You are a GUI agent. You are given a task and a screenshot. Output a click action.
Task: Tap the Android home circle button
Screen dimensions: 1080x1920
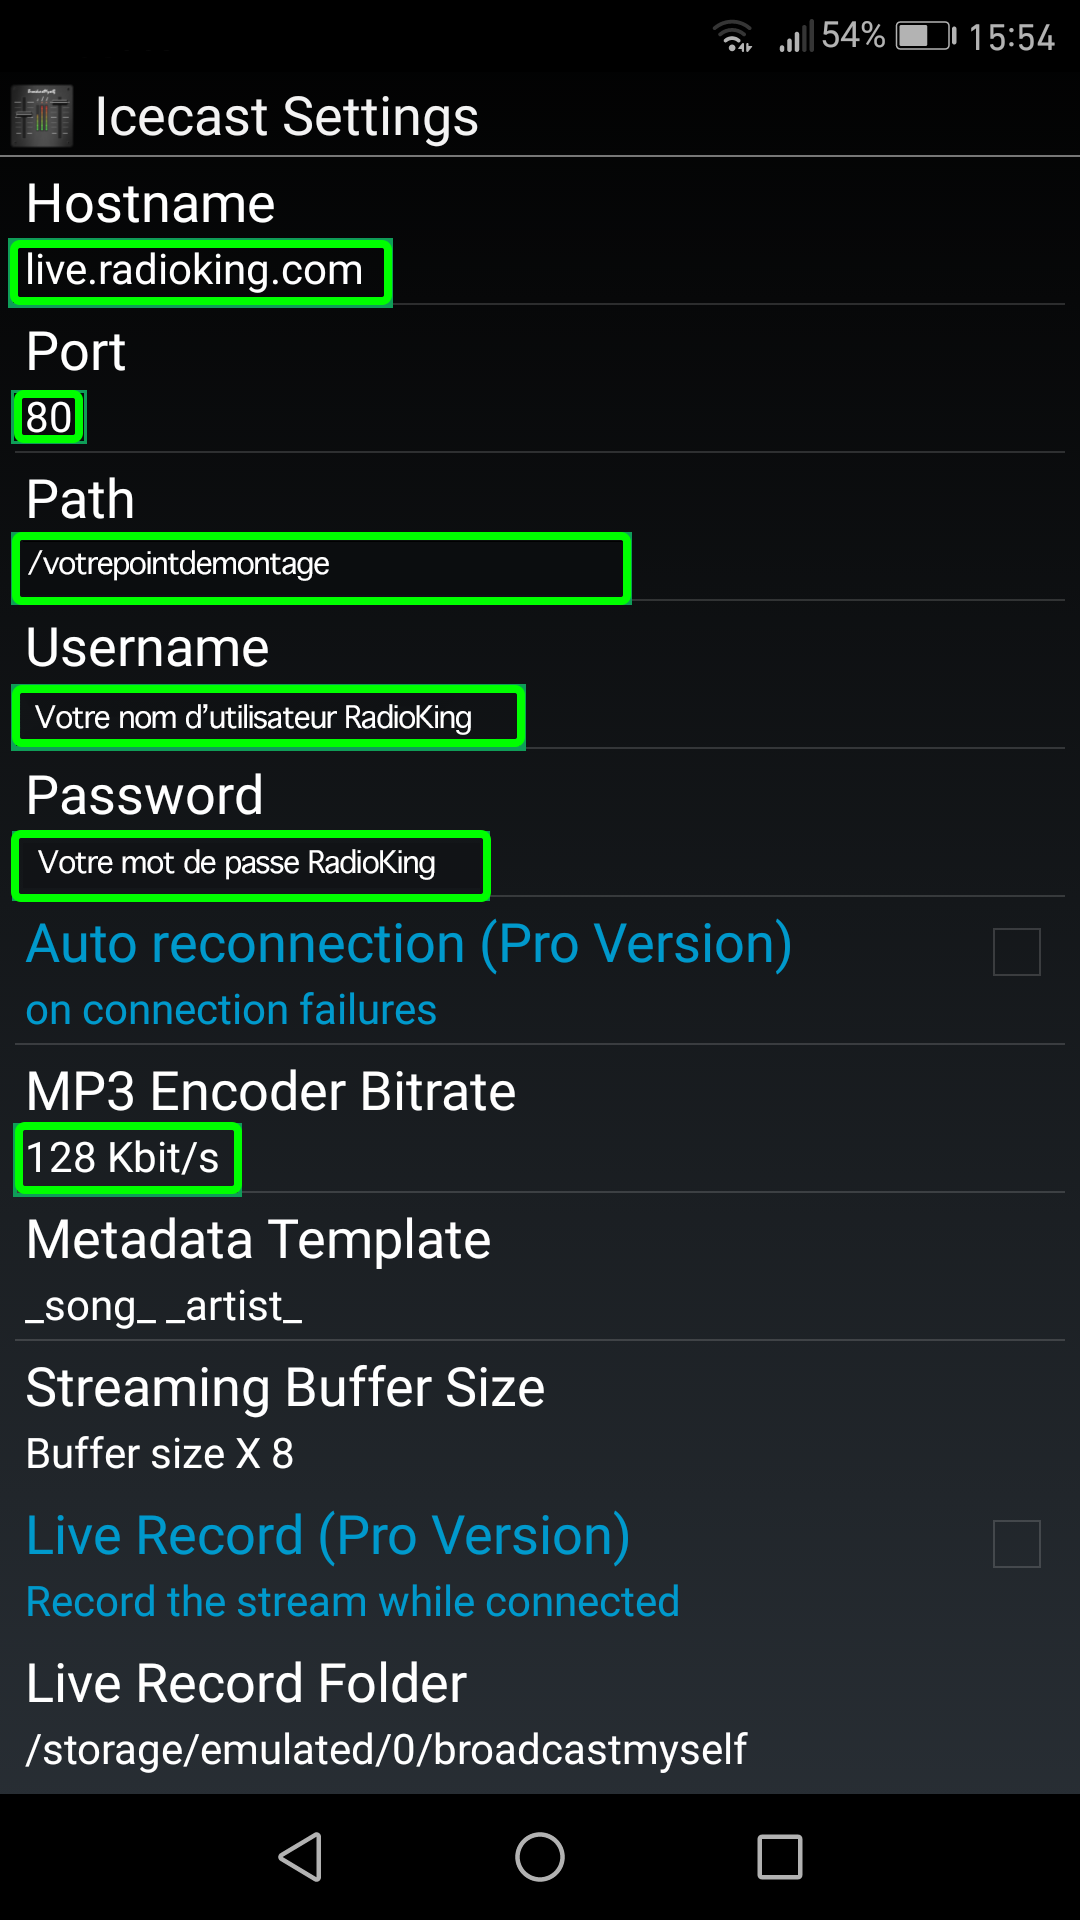click(540, 1857)
